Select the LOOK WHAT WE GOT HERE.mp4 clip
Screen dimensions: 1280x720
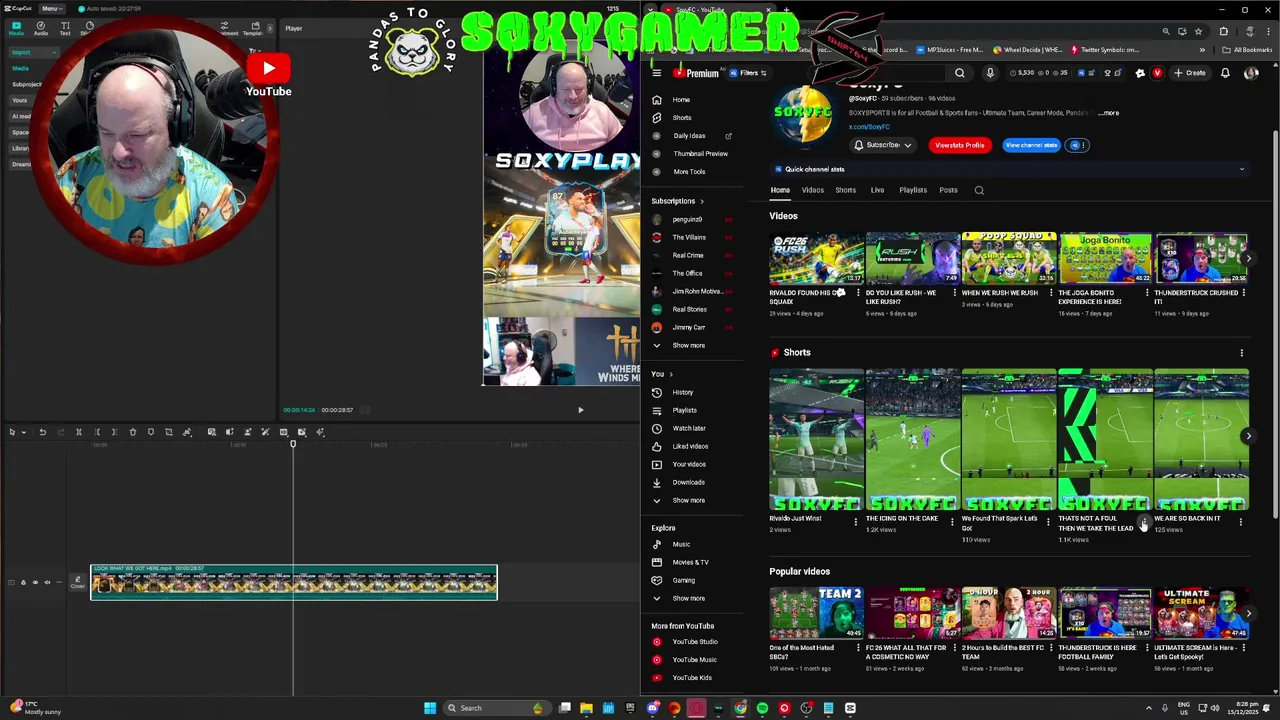[x=294, y=582]
